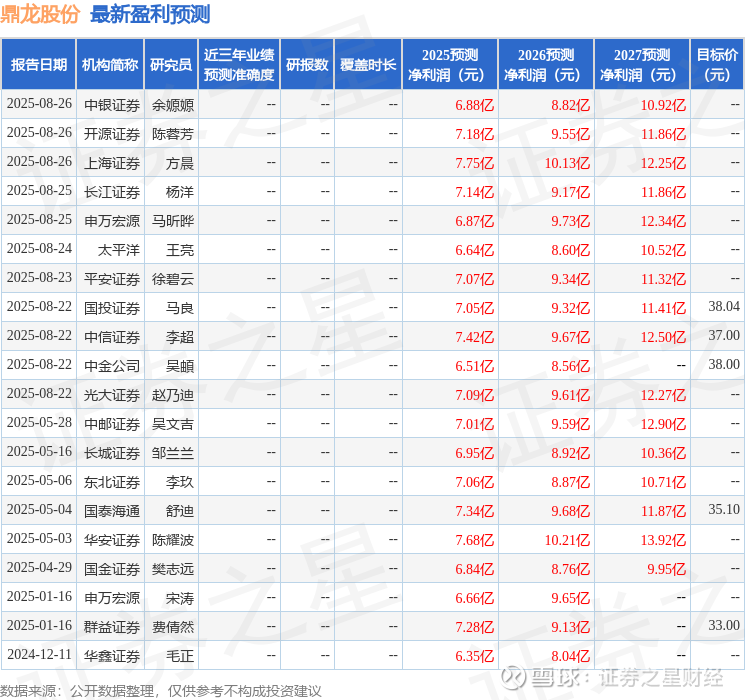This screenshot has width=745, height=700.
Task: Click analyst name 马昕晔
Action: [x=173, y=221]
